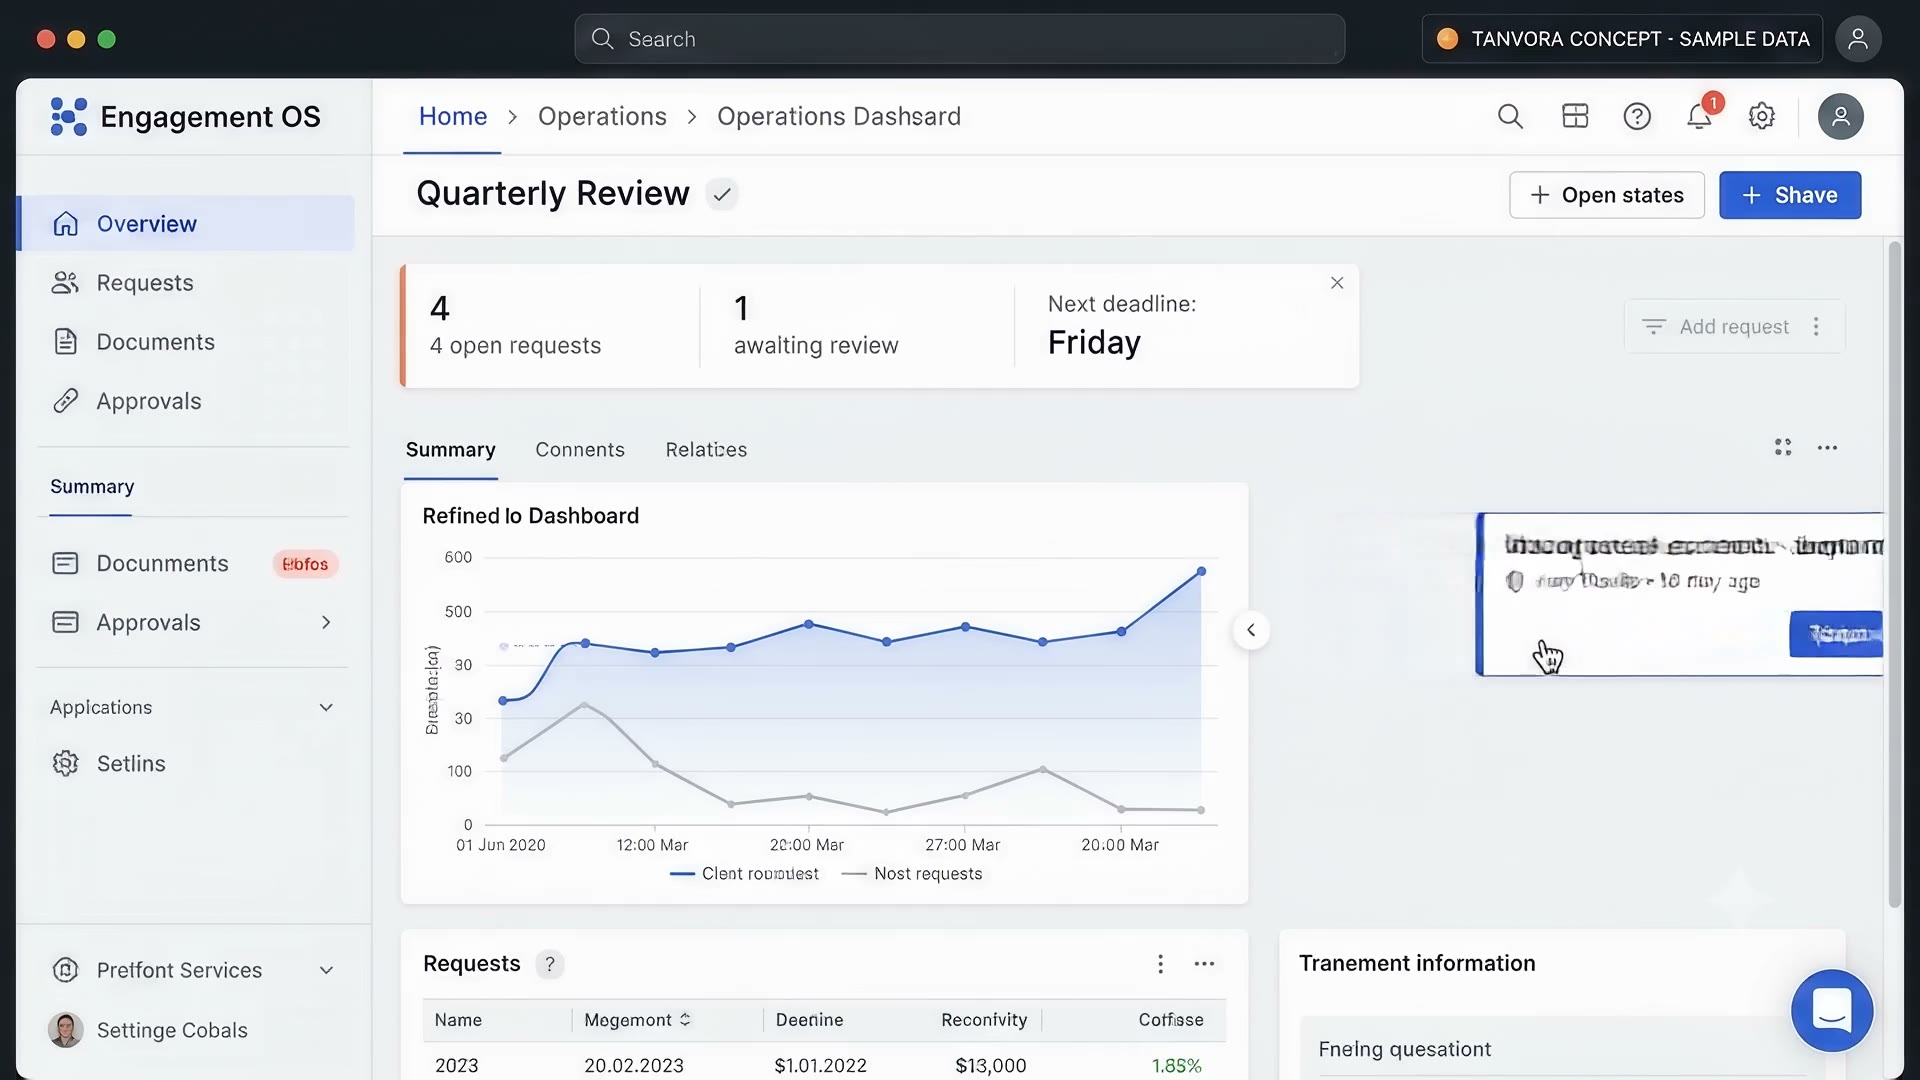Open horizontal ellipsis in Requests panel
The image size is (1920, 1080).
tap(1204, 964)
